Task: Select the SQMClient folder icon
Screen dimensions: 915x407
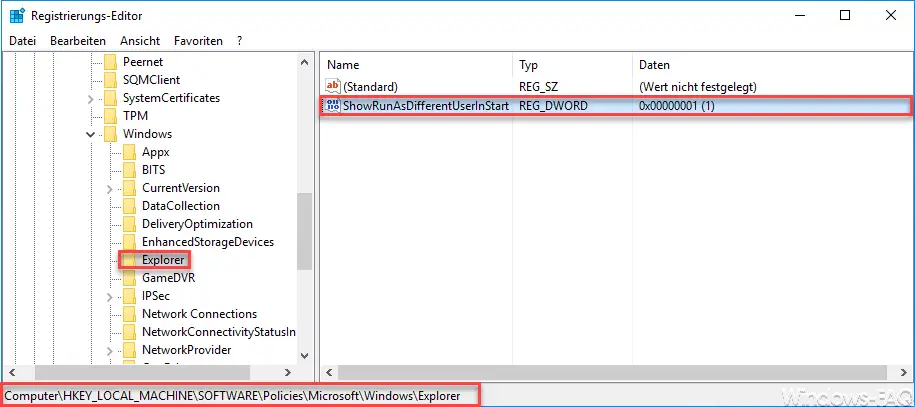Action: tap(110, 80)
